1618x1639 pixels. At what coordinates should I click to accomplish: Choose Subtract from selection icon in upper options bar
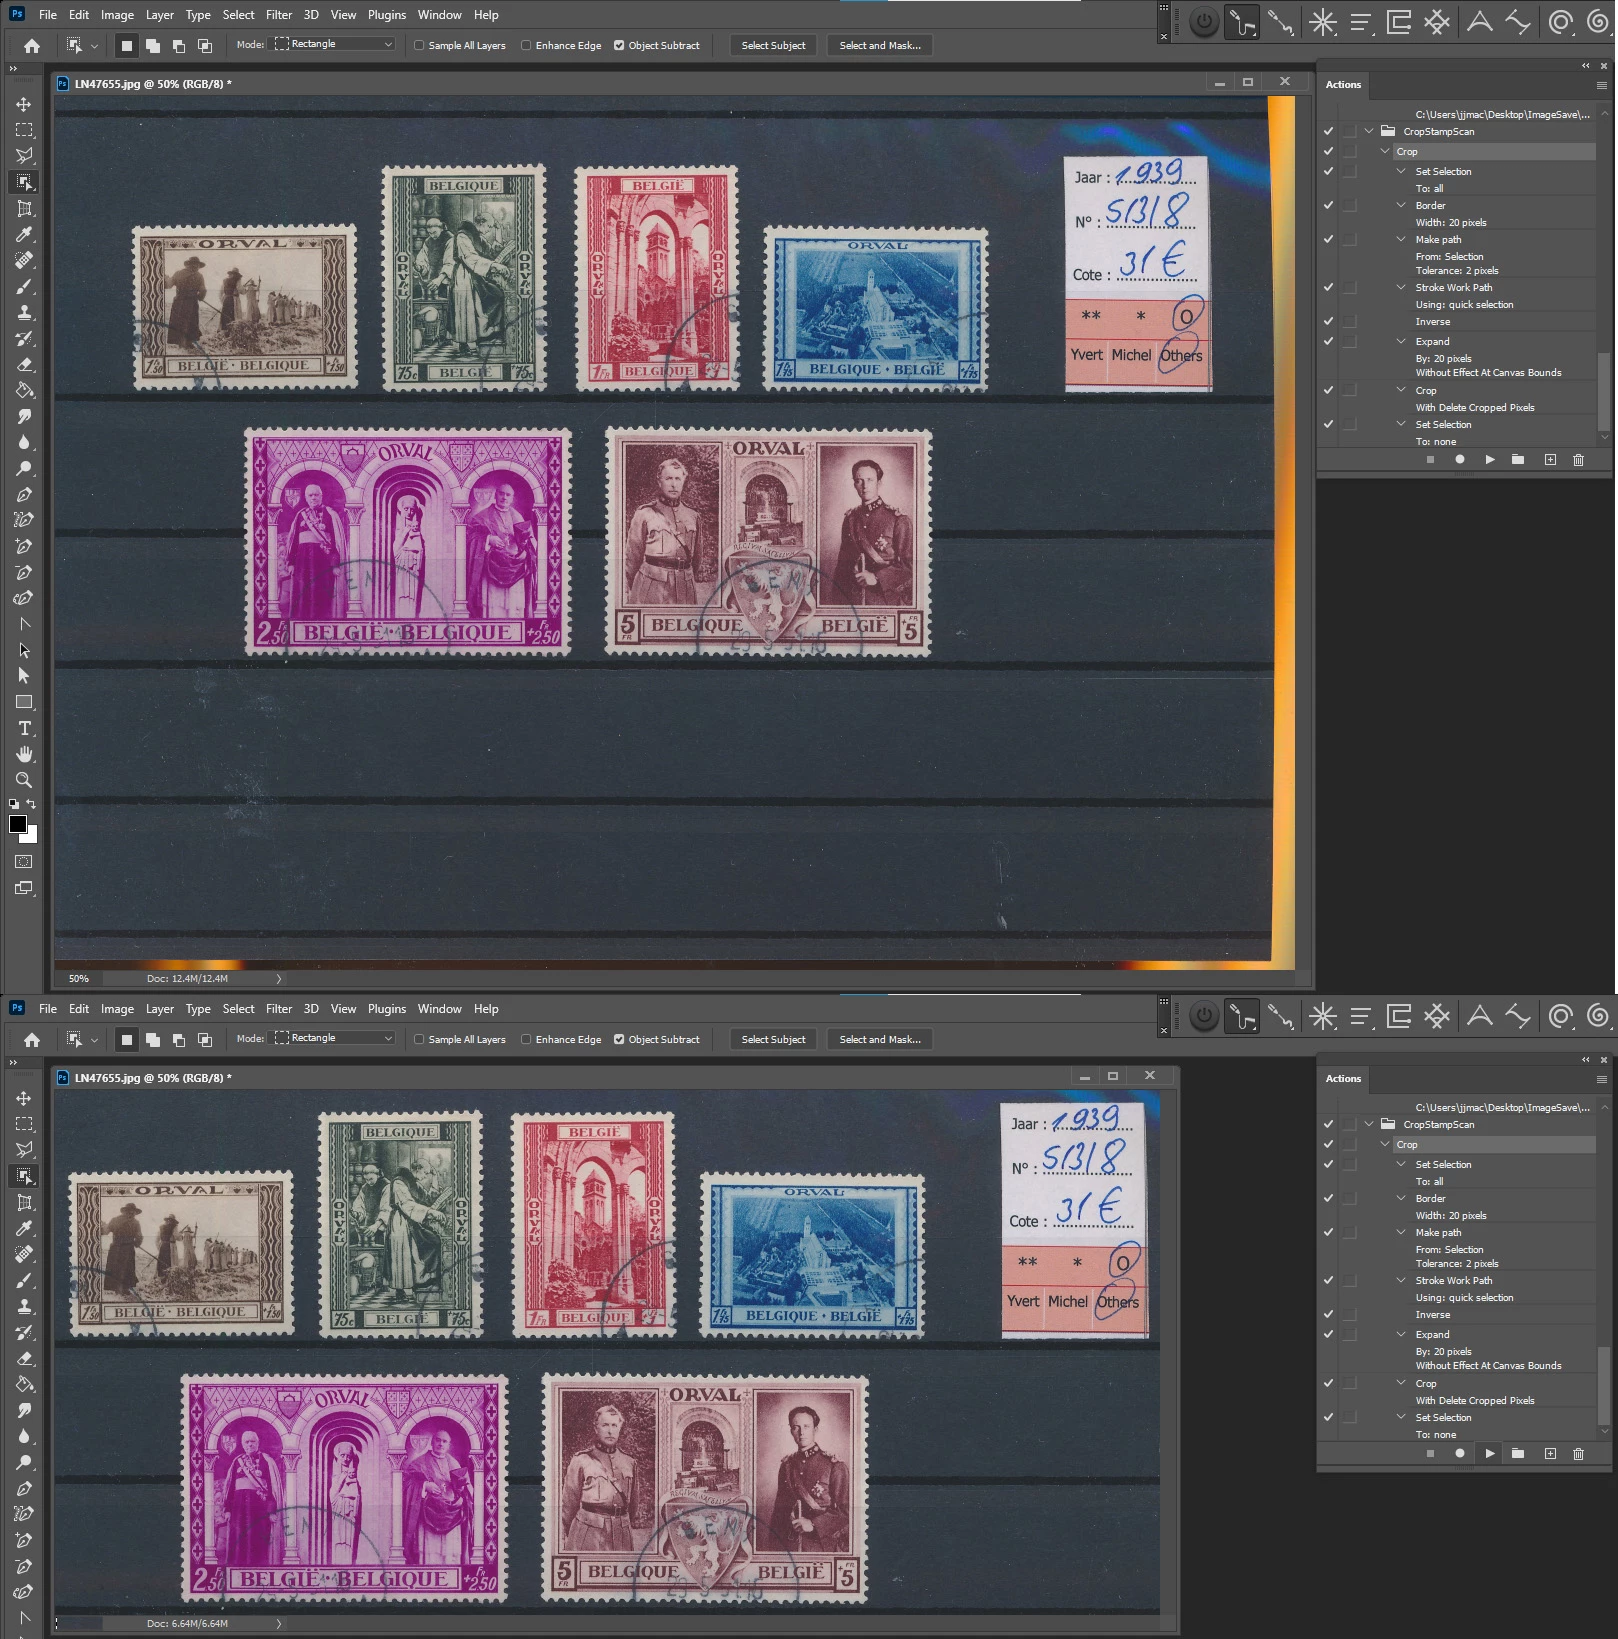pos(179,46)
